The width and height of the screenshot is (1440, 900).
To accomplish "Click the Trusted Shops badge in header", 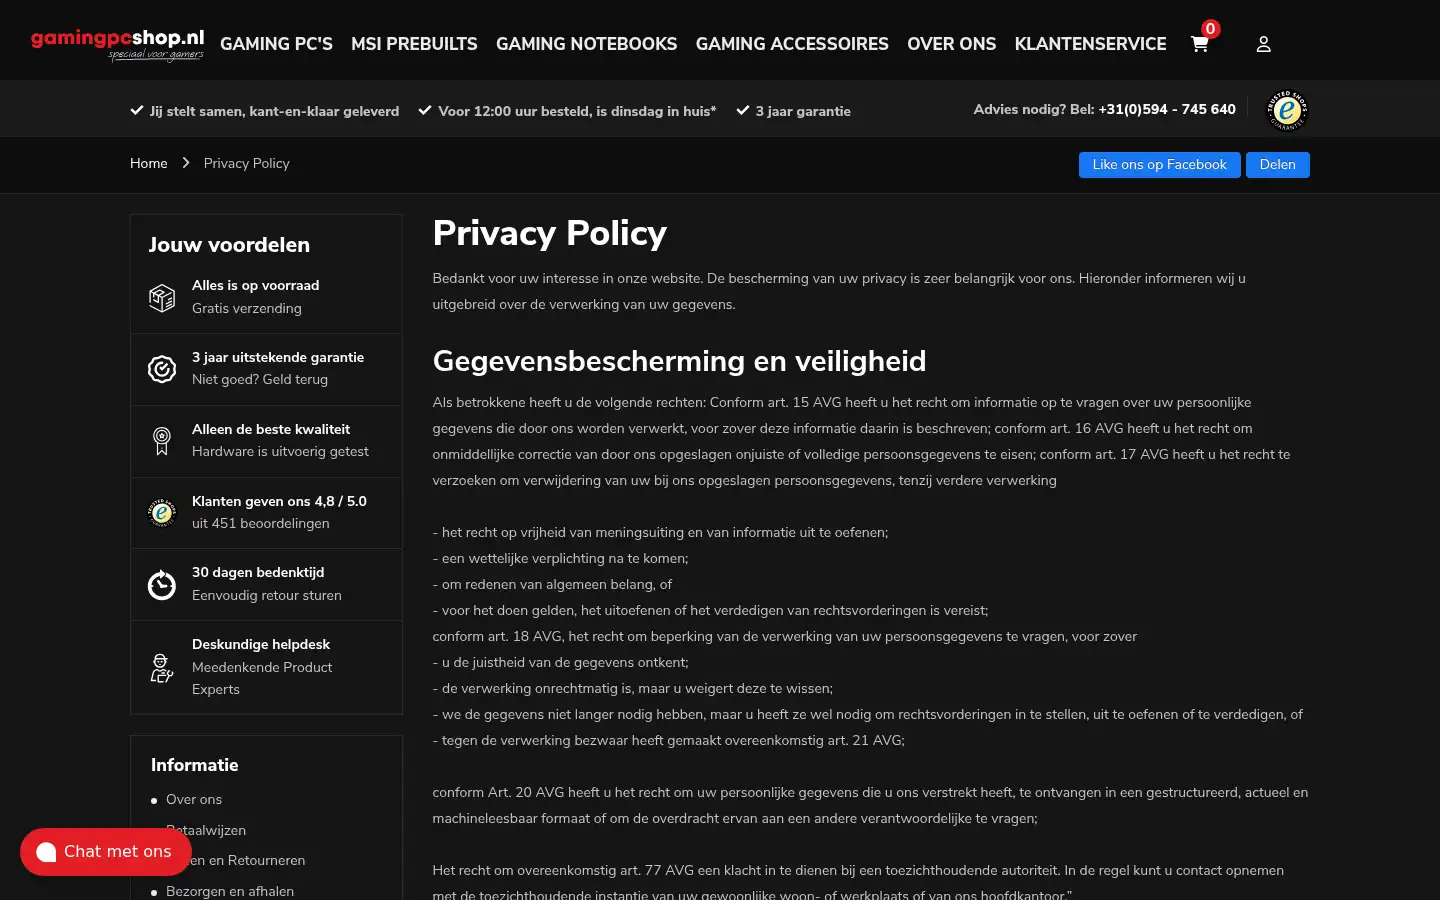I will coord(1287,110).
